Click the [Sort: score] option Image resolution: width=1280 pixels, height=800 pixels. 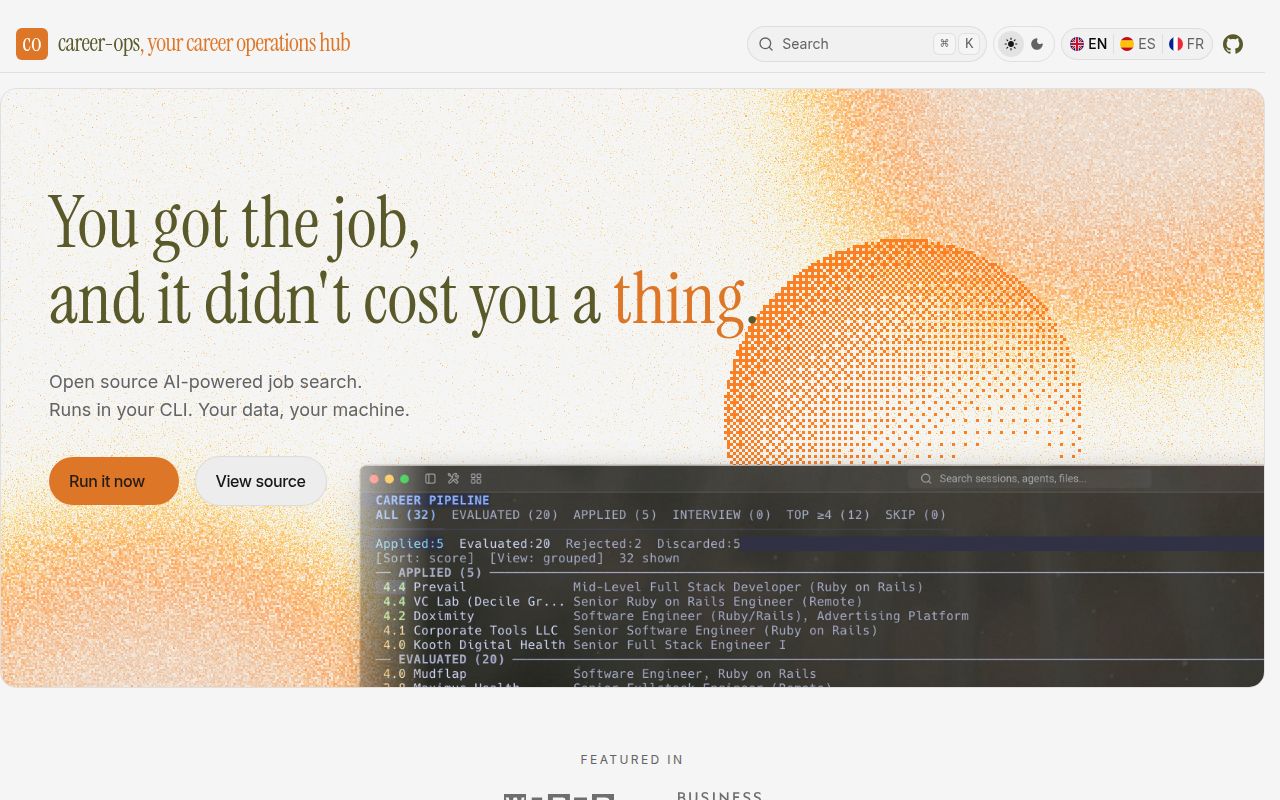[428, 558]
